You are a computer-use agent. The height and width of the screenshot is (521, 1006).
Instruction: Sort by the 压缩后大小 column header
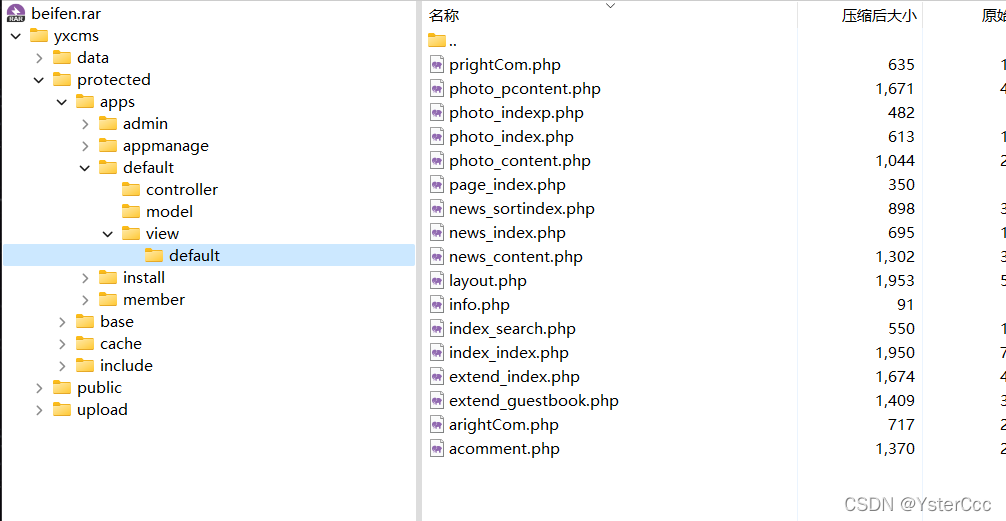click(x=878, y=16)
